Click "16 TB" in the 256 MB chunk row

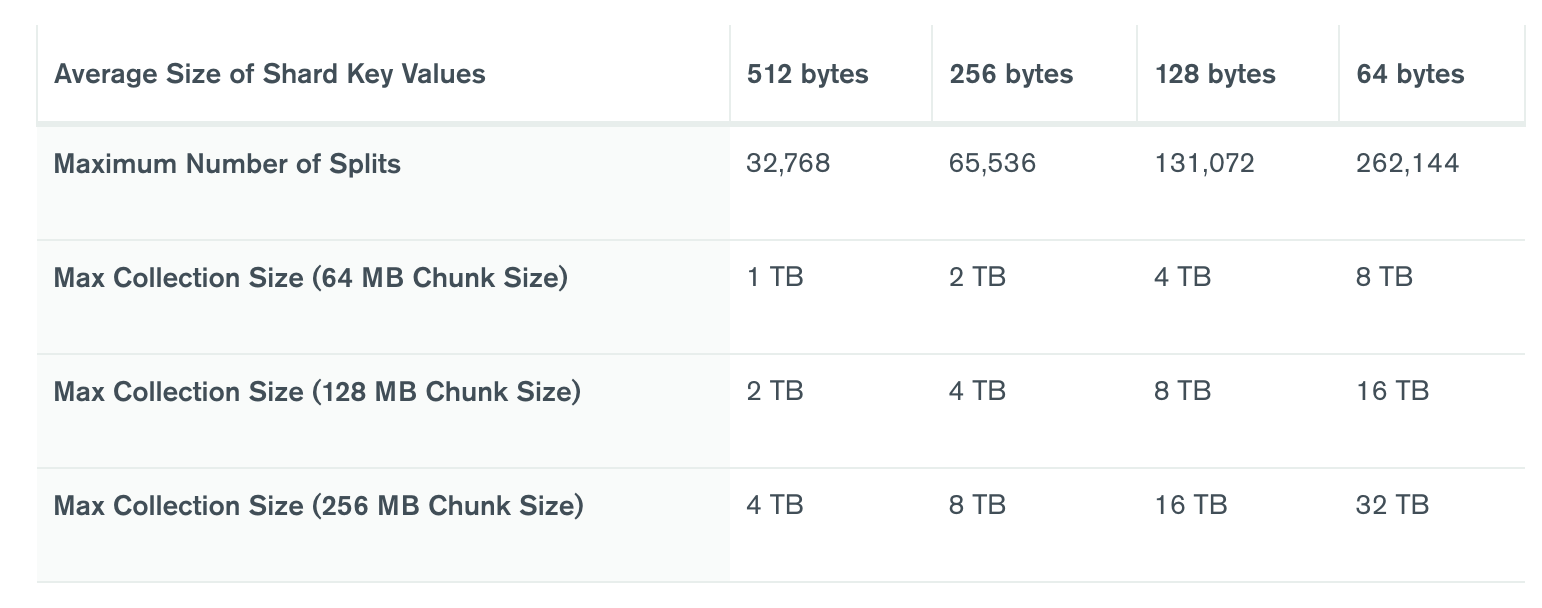click(x=1190, y=506)
